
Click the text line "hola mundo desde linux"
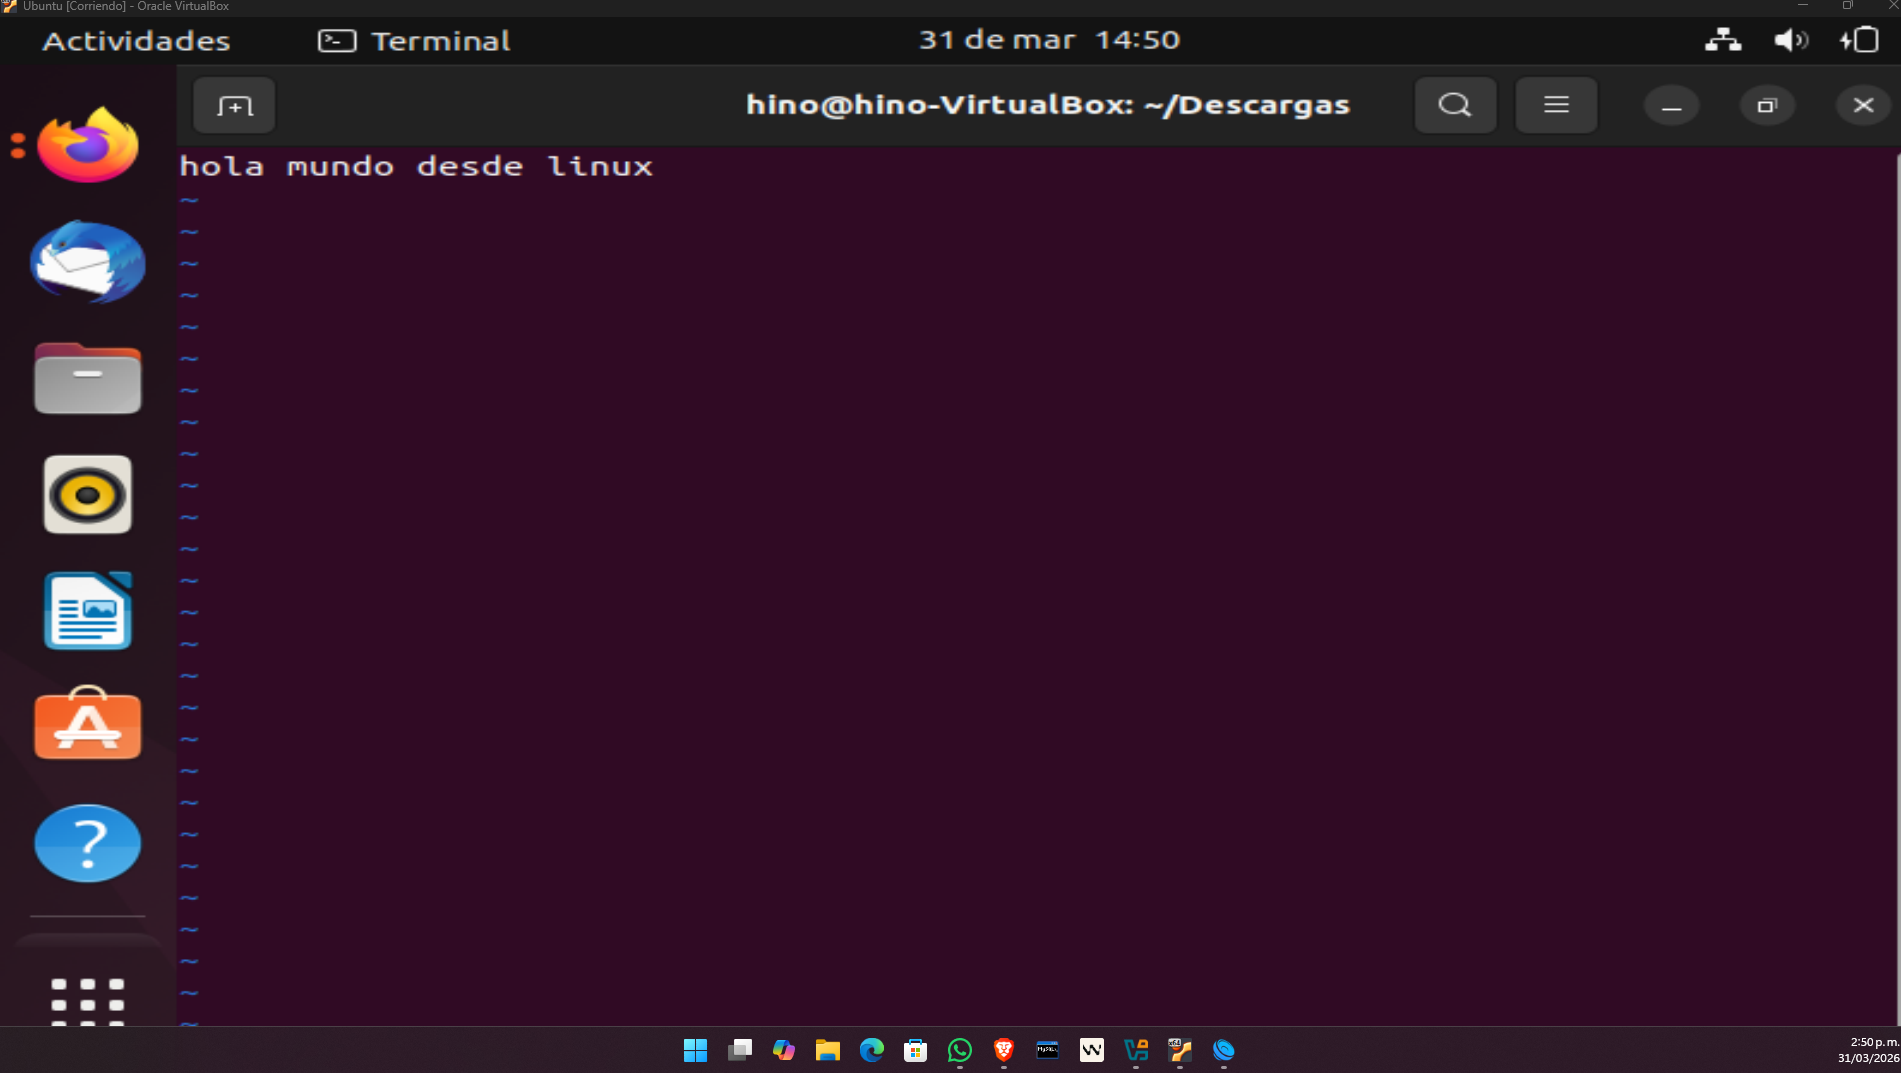[416, 166]
